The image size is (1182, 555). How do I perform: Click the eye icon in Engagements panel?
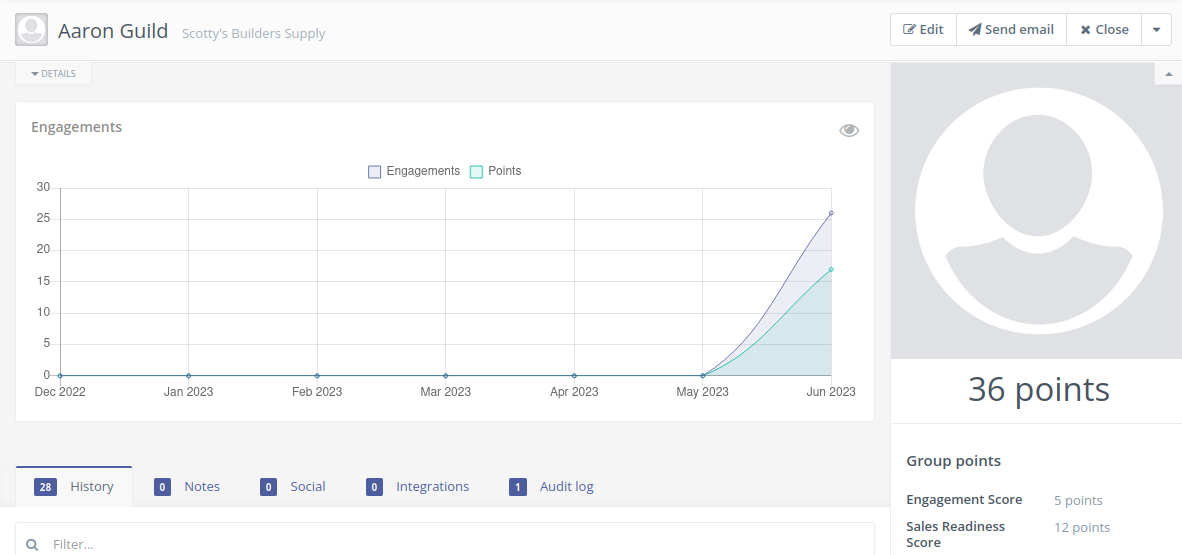point(849,130)
